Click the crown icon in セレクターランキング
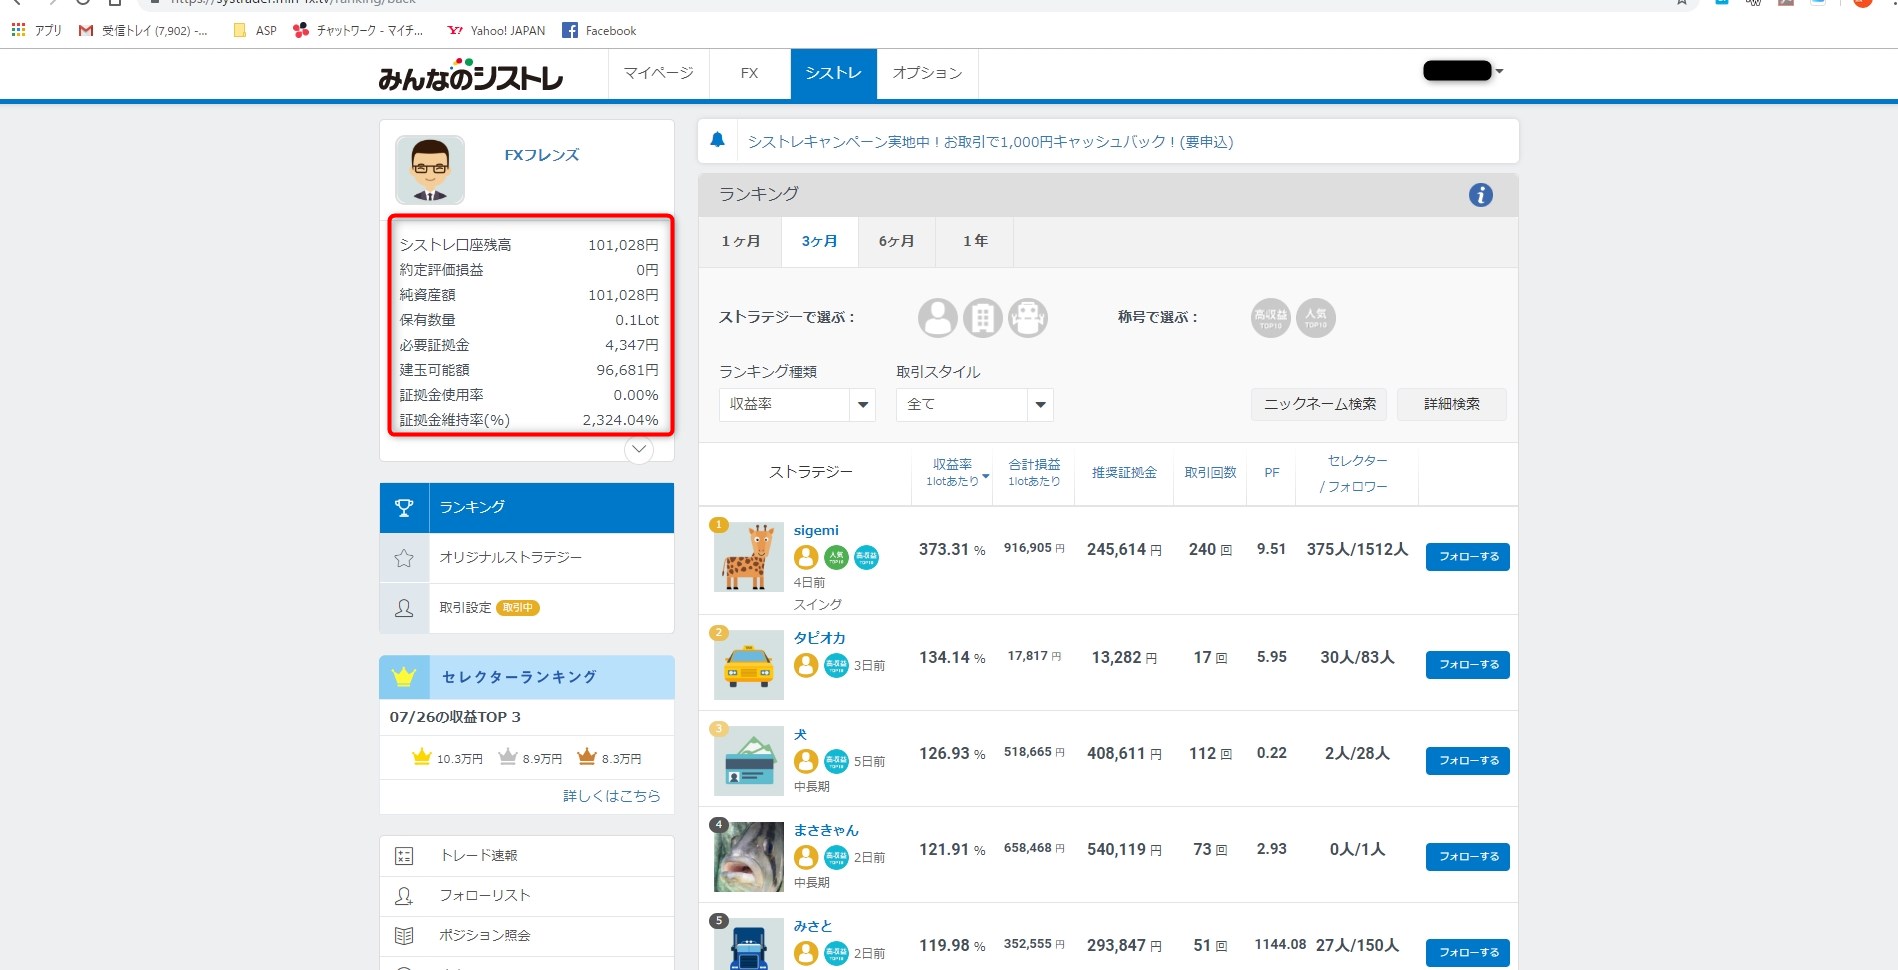The height and width of the screenshot is (970, 1898). (404, 677)
